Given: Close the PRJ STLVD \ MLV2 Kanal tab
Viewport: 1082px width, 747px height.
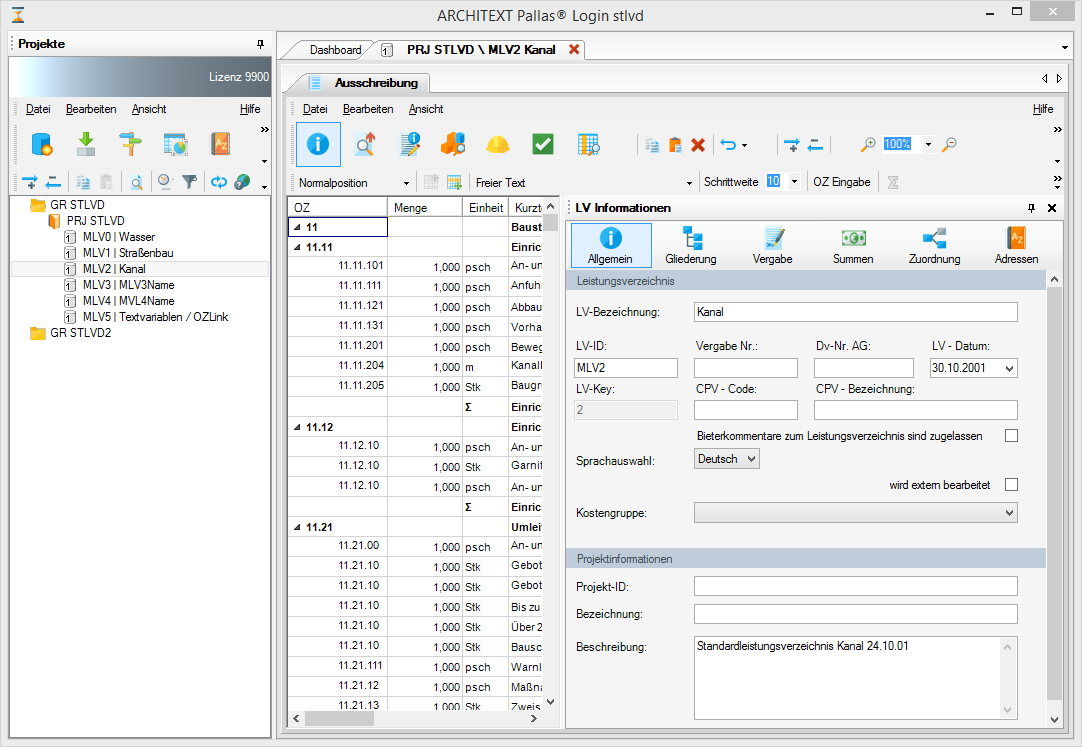Looking at the screenshot, I should click(573, 50).
